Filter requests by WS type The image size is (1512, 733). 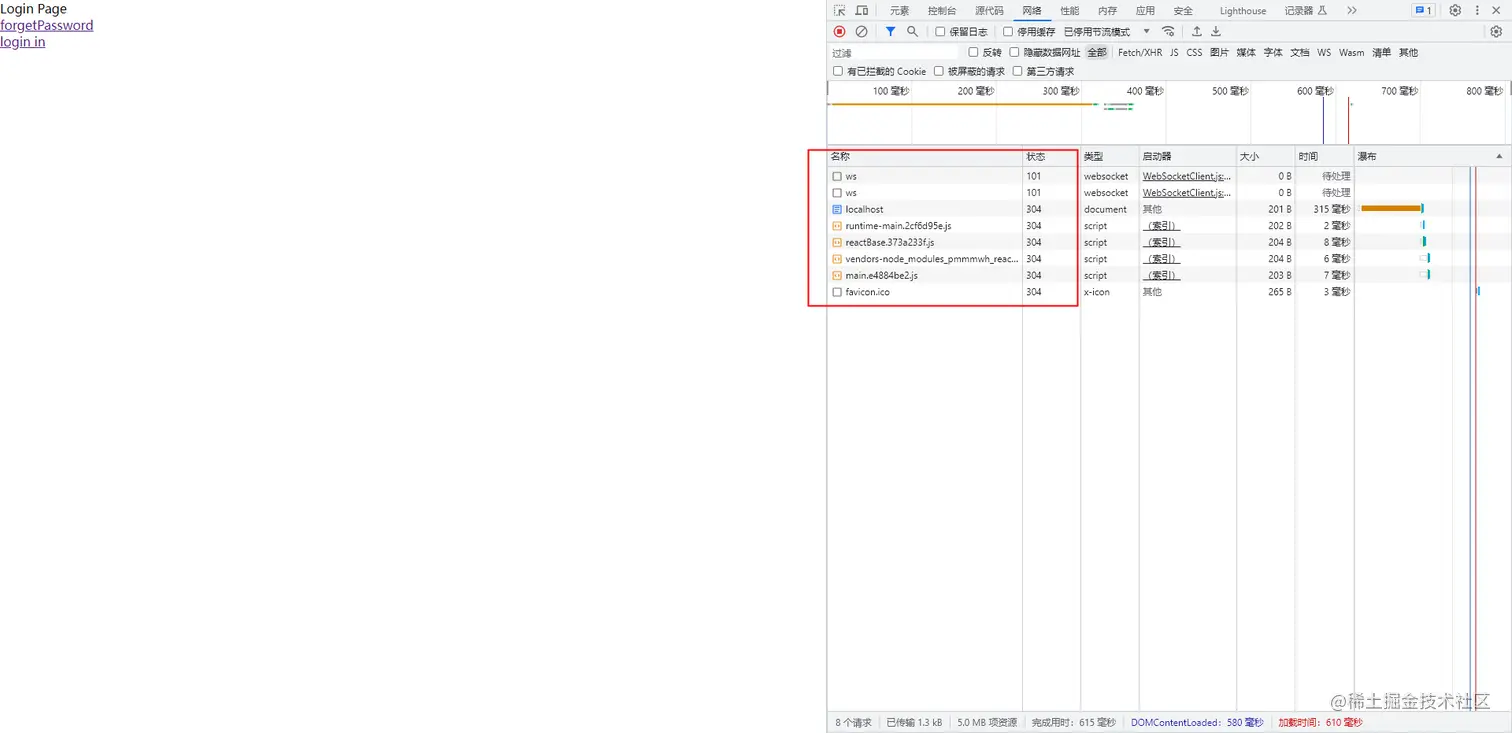pyautogui.click(x=1324, y=52)
